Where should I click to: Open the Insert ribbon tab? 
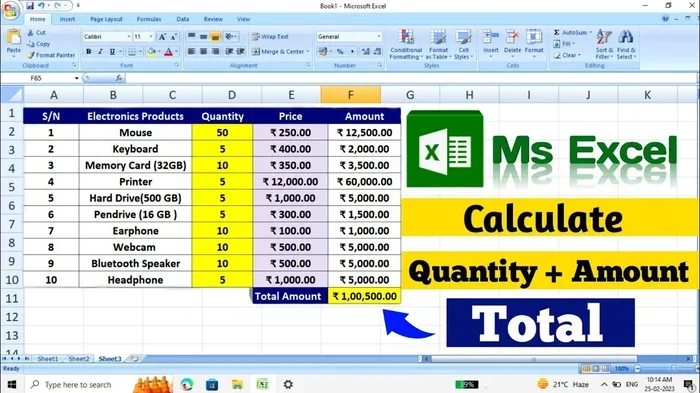pos(67,19)
